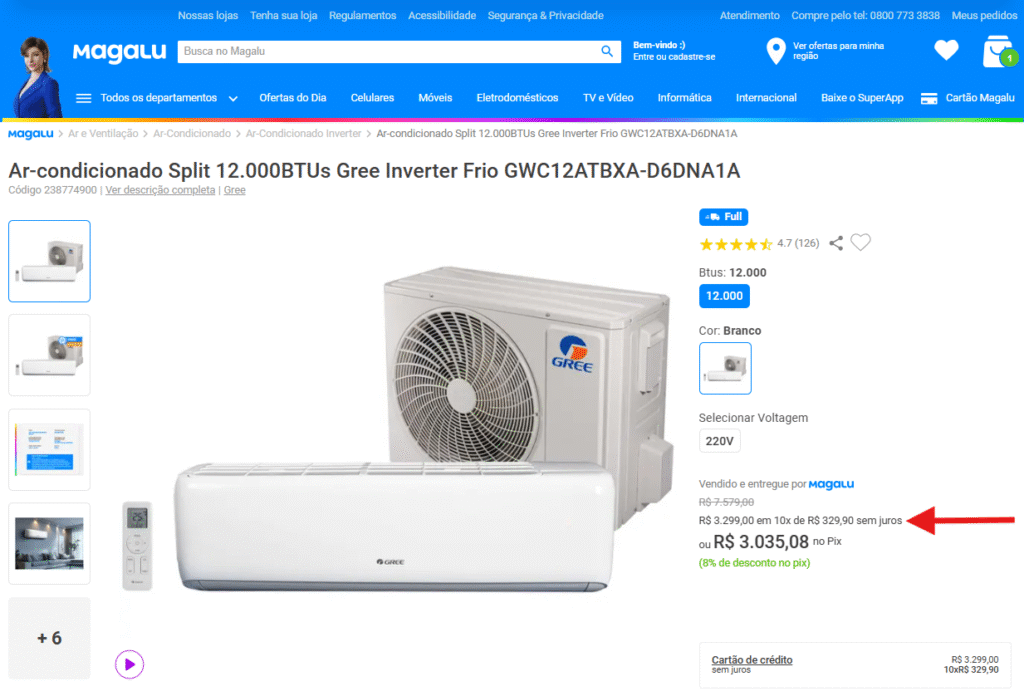
Task: Open Ar-Condicionado Inverter breadcrumb
Action: (303, 133)
